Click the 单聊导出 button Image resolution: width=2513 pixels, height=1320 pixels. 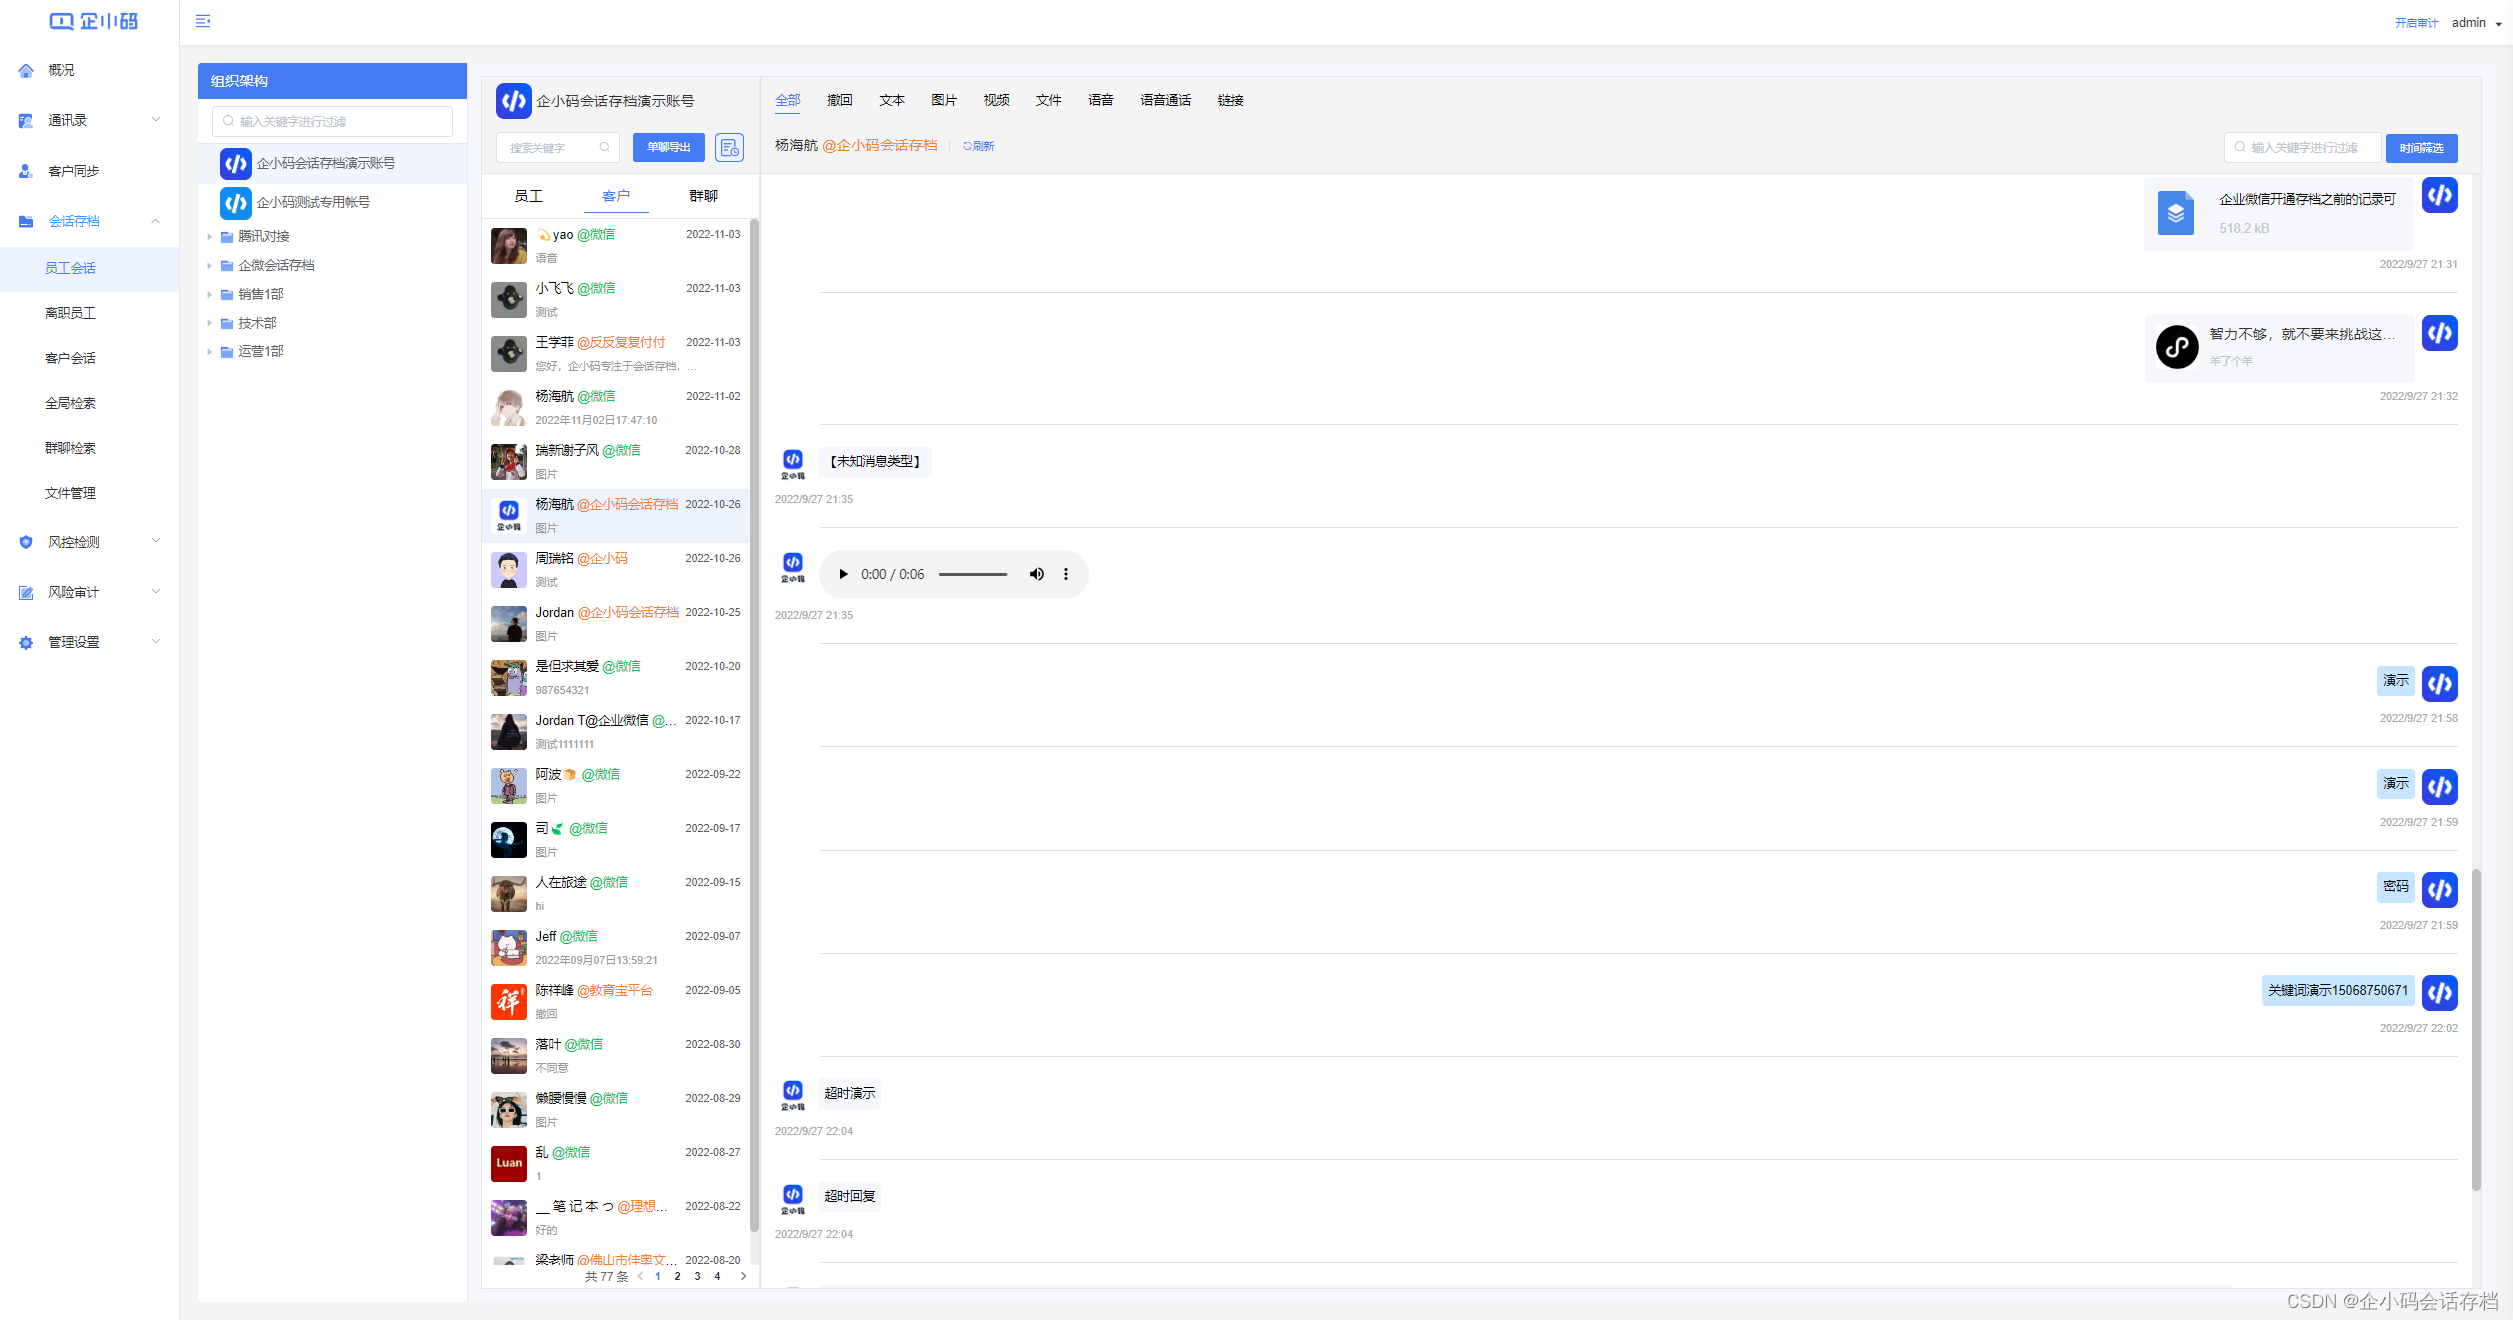click(668, 148)
